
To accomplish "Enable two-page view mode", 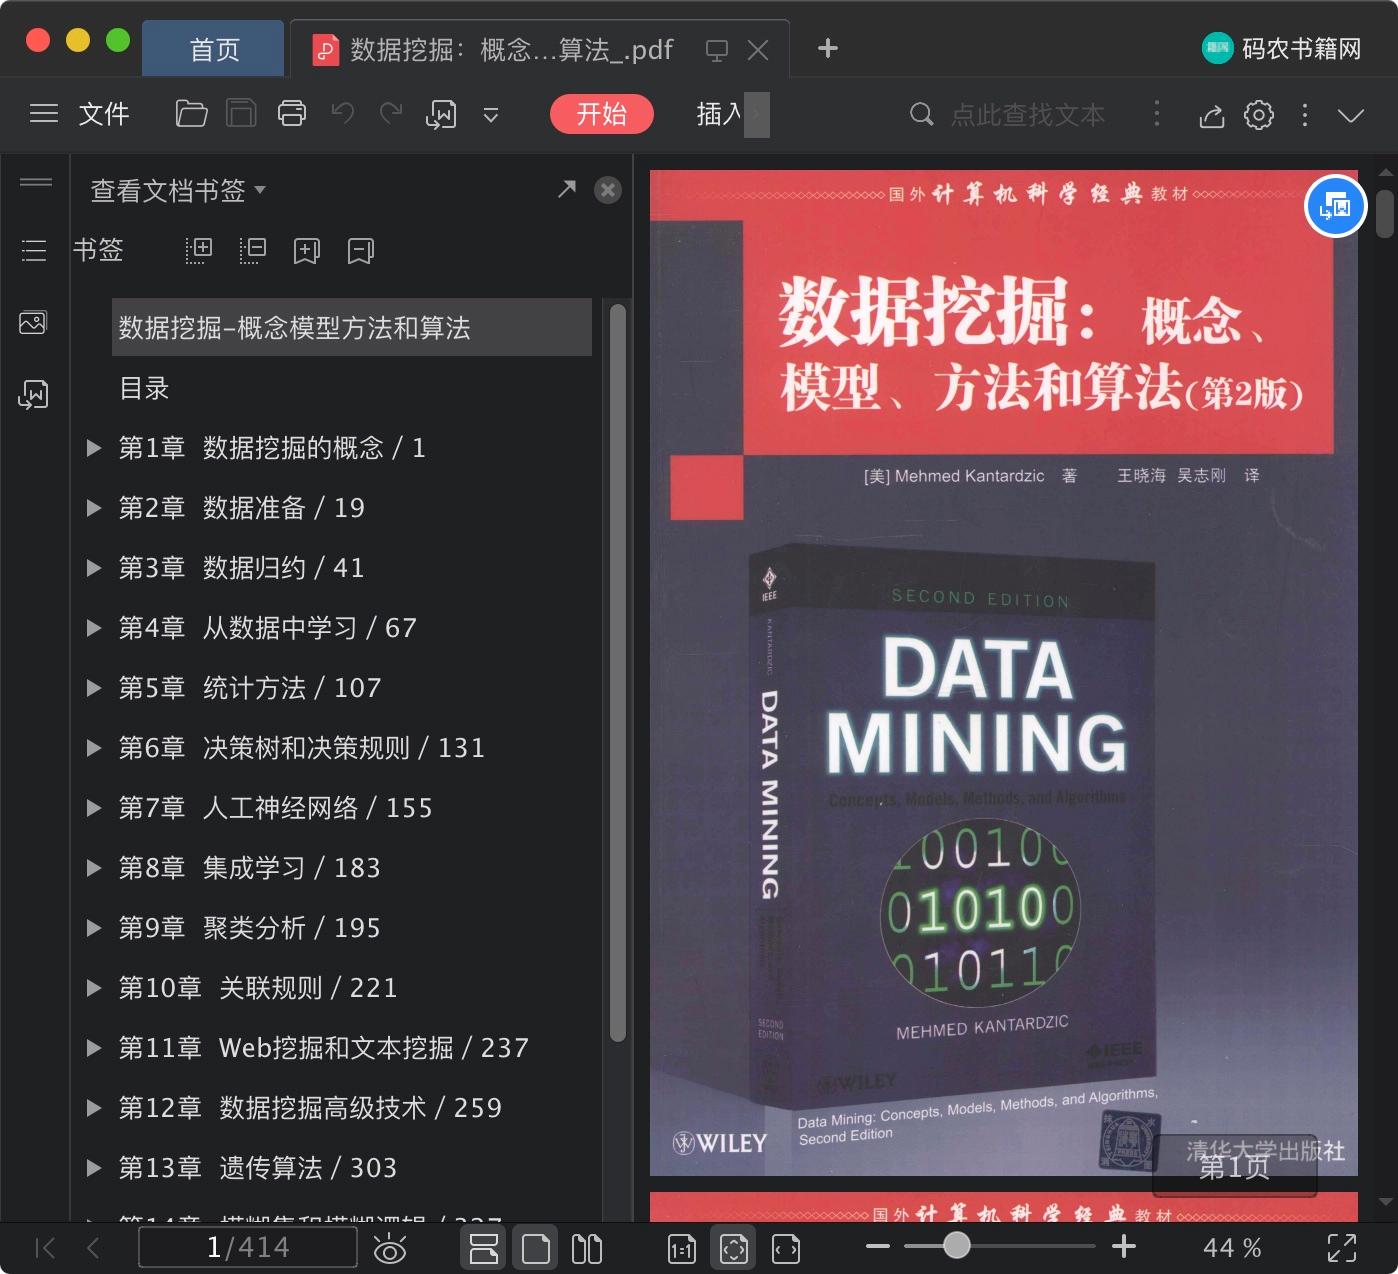I will 587,1248.
